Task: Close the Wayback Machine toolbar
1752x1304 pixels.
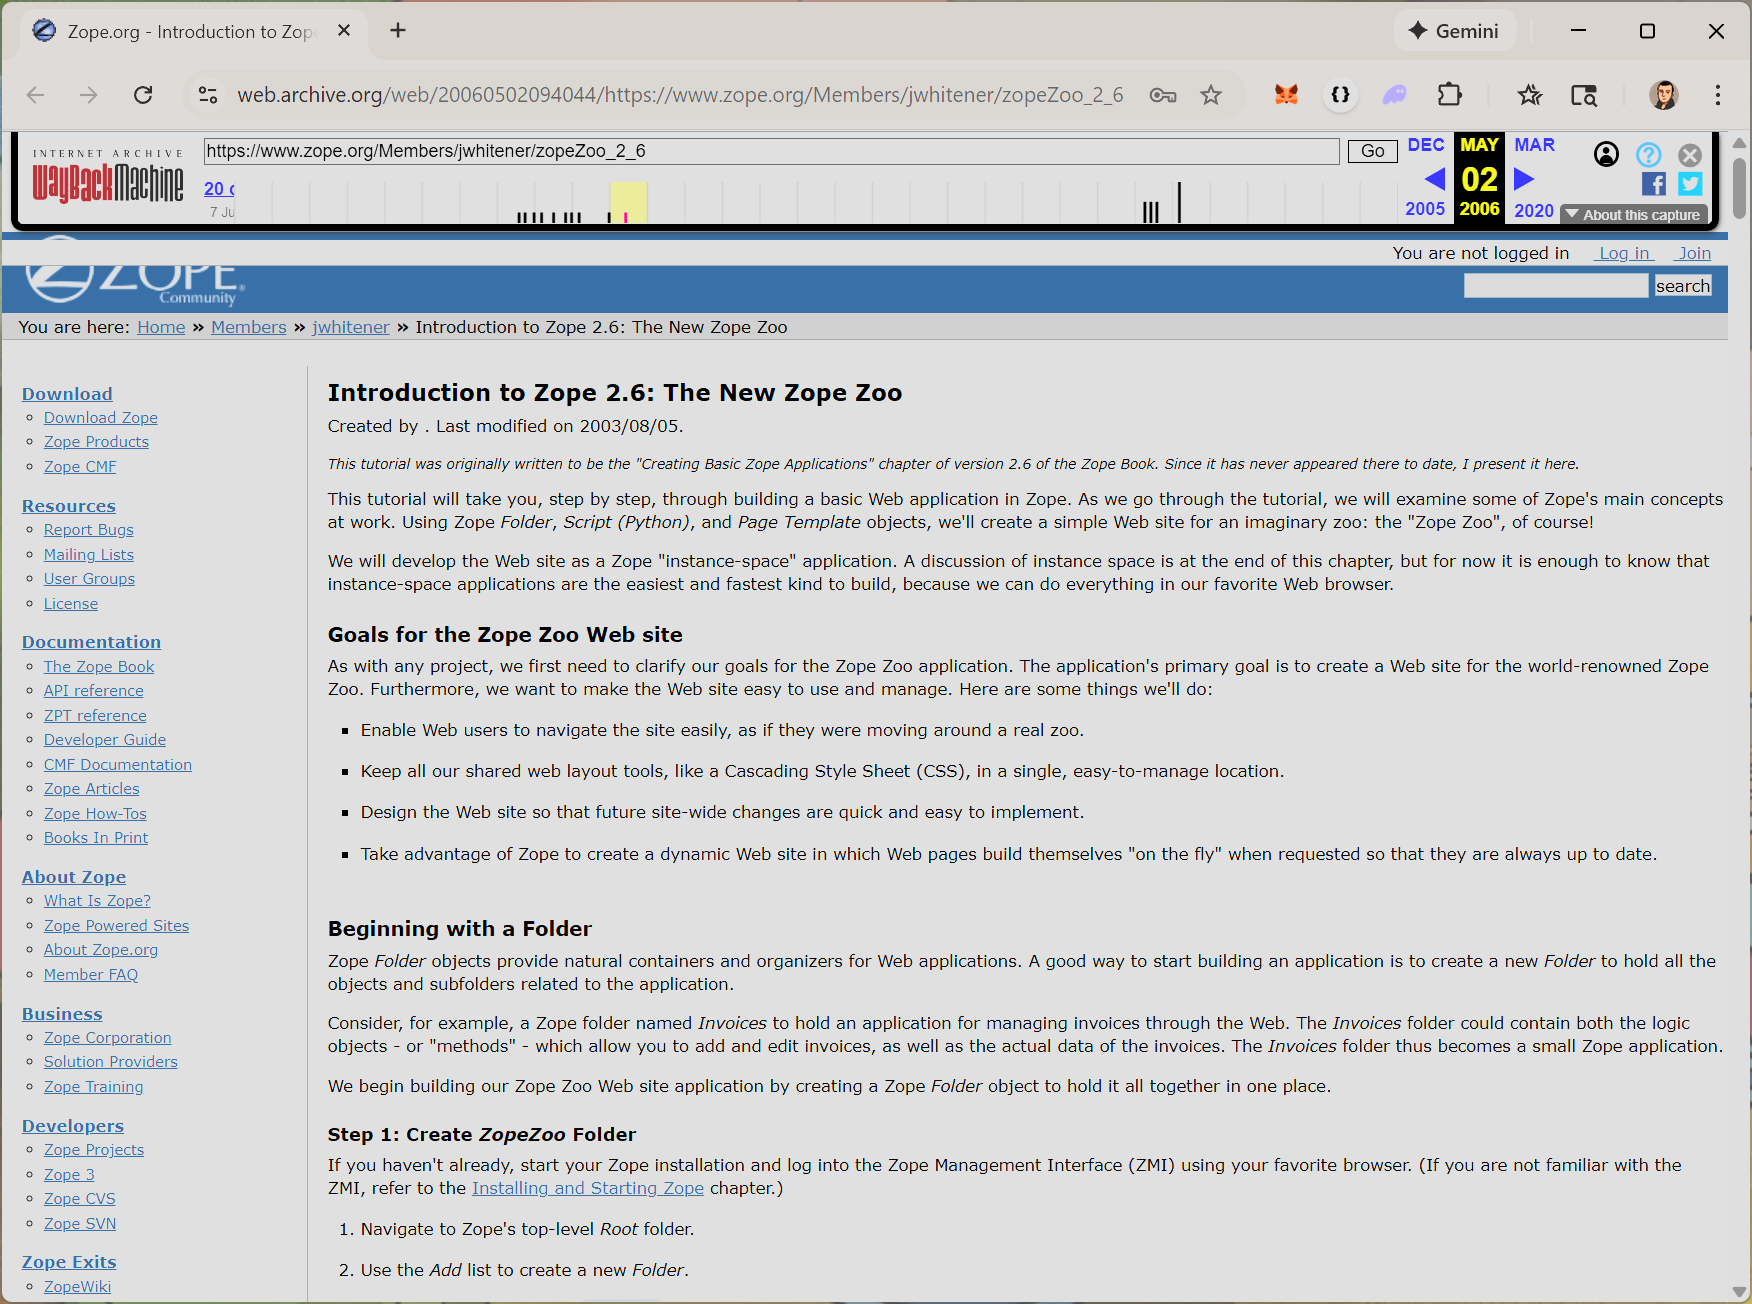Action: click(1690, 155)
